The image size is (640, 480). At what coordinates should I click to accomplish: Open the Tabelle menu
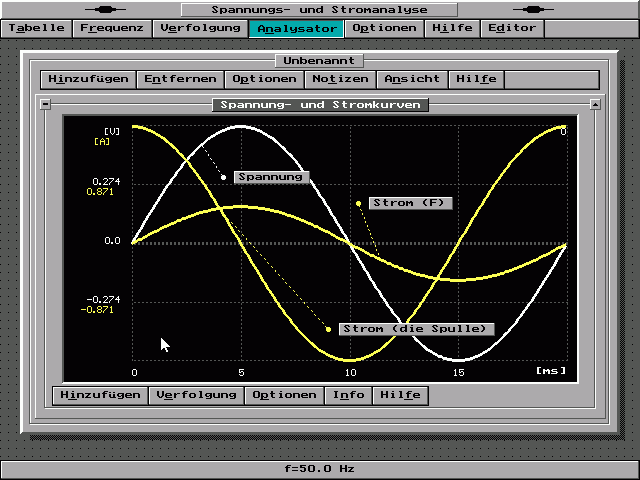[36, 28]
